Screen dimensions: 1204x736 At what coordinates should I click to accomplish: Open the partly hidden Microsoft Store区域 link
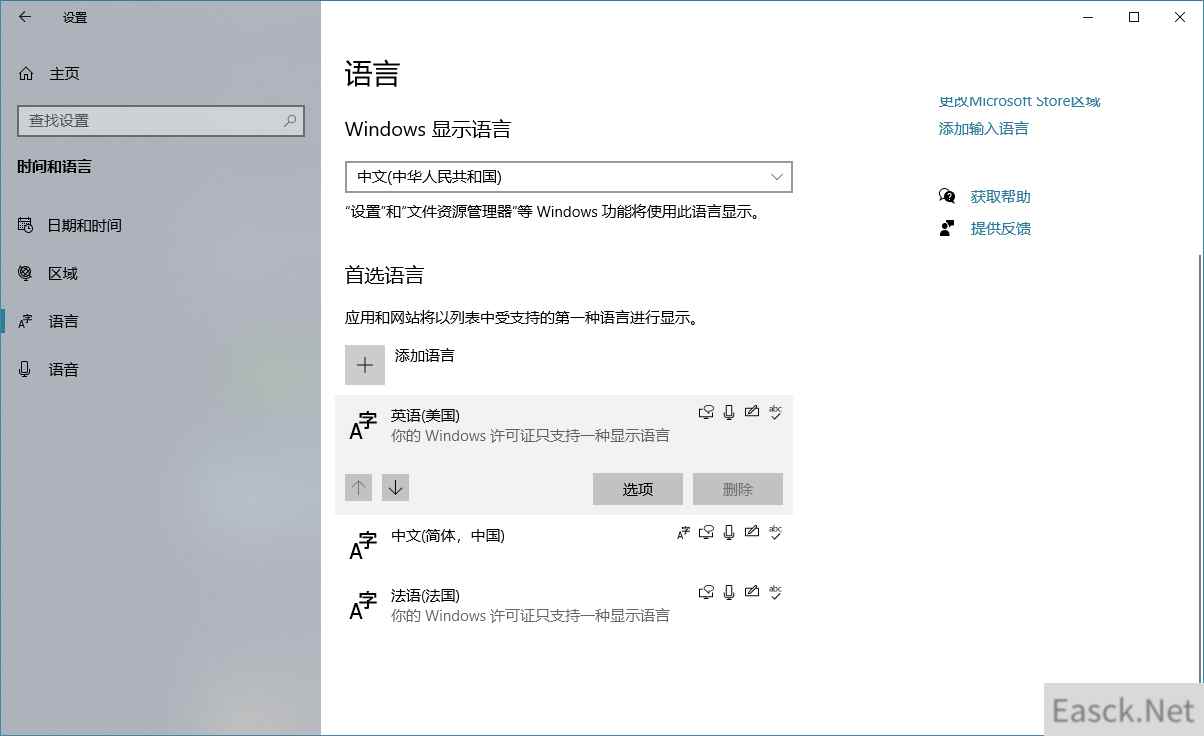pyautogui.click(x=1019, y=102)
